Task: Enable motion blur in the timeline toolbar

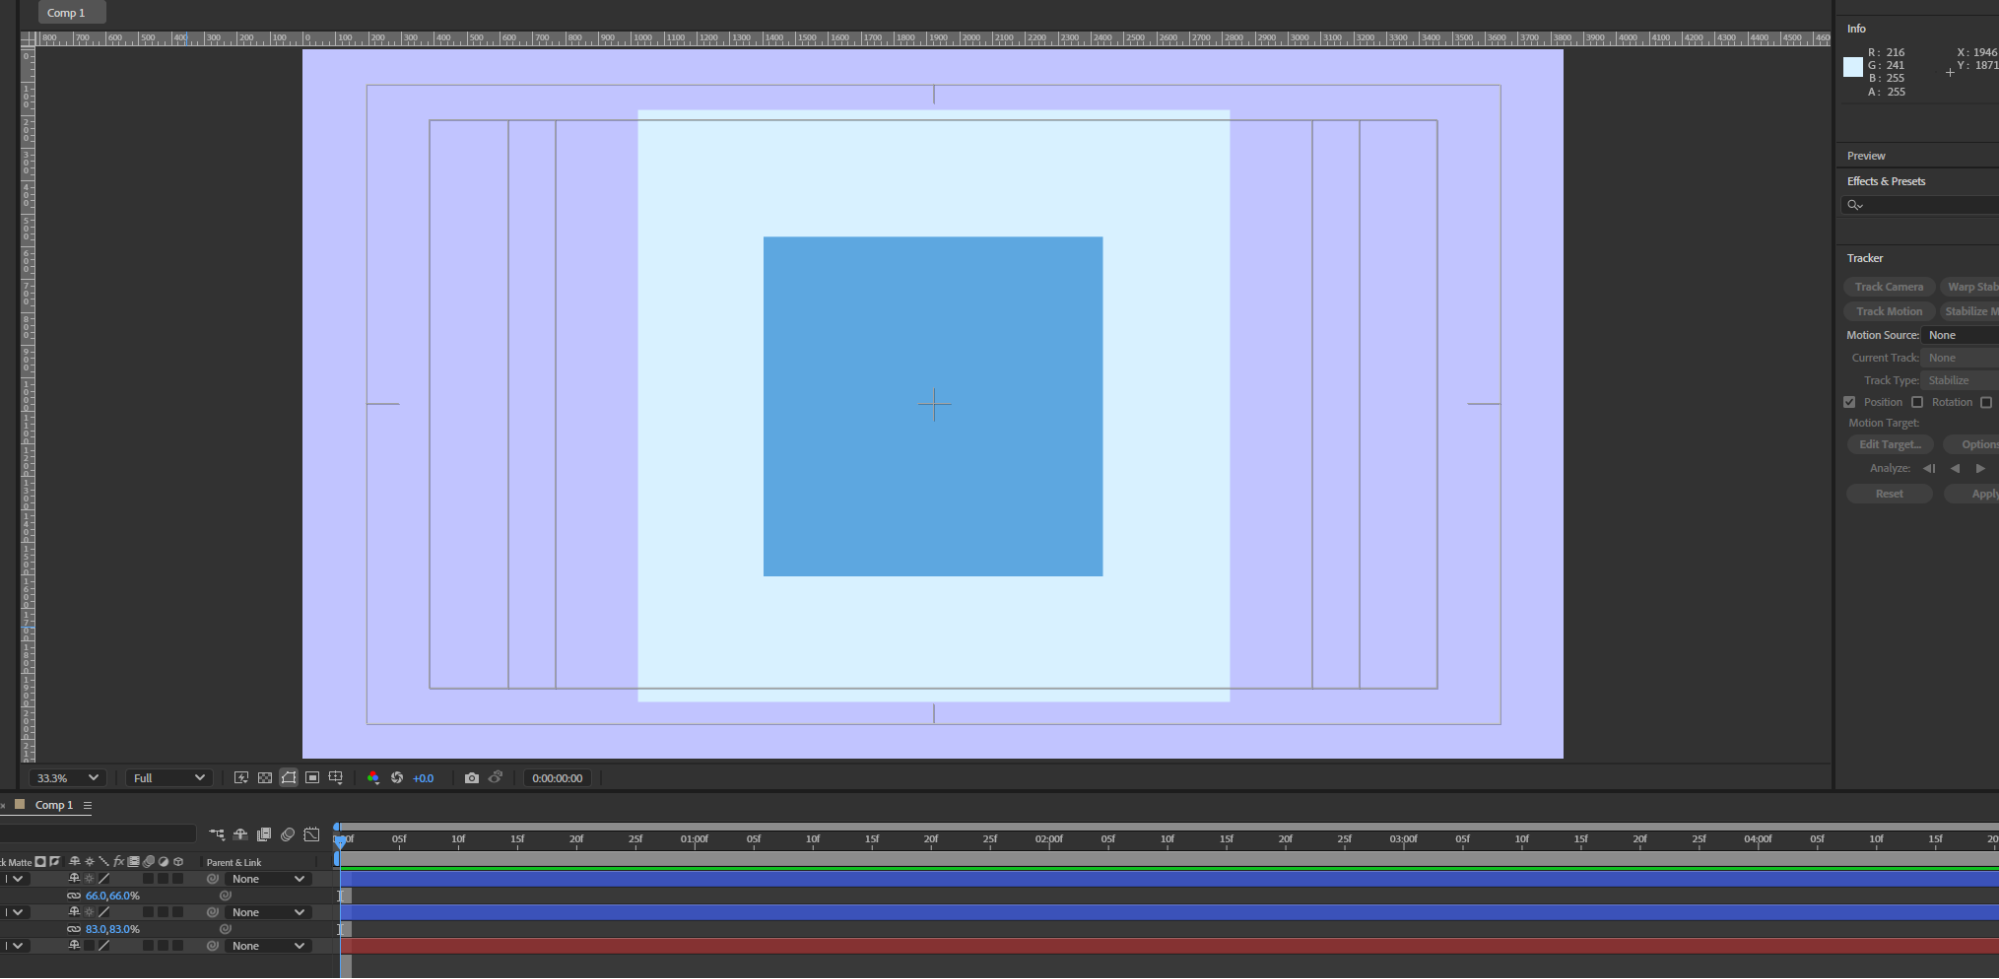Action: pyautogui.click(x=288, y=834)
